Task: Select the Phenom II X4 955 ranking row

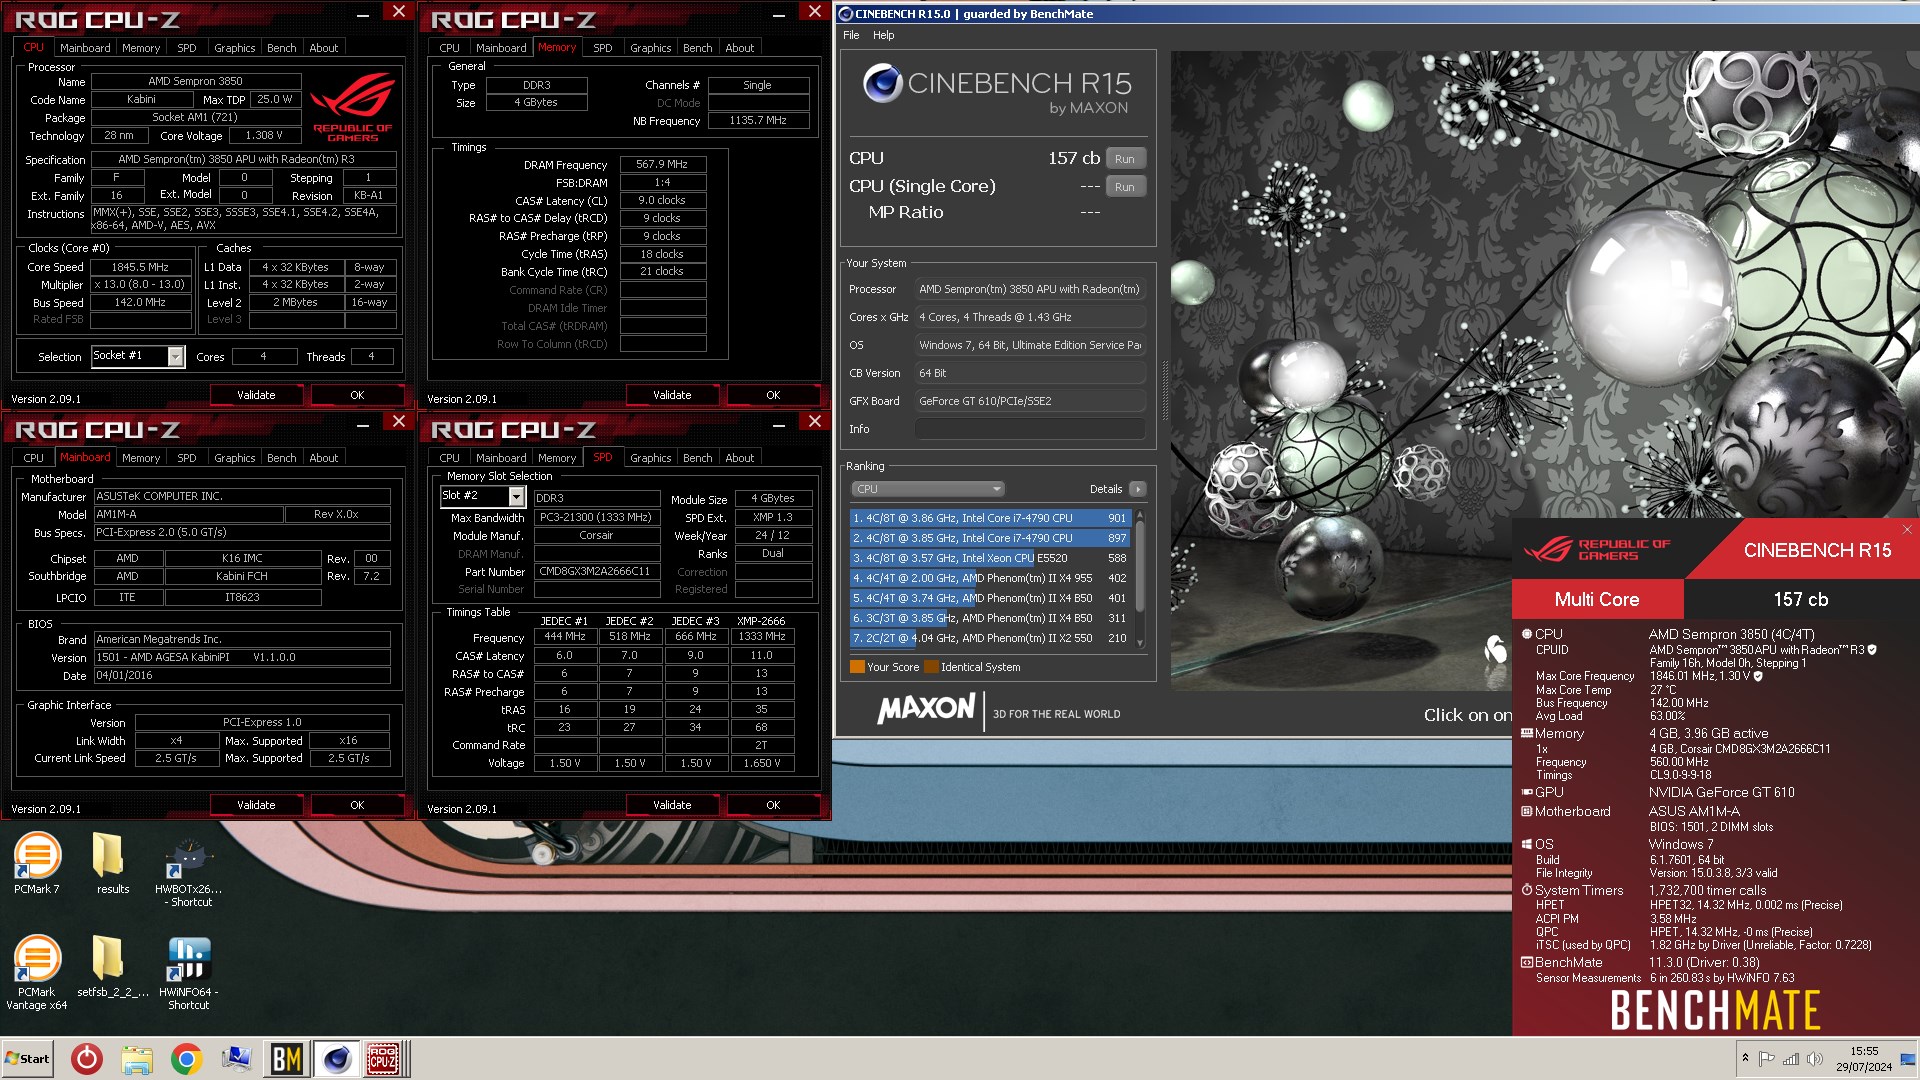Action: 990,578
